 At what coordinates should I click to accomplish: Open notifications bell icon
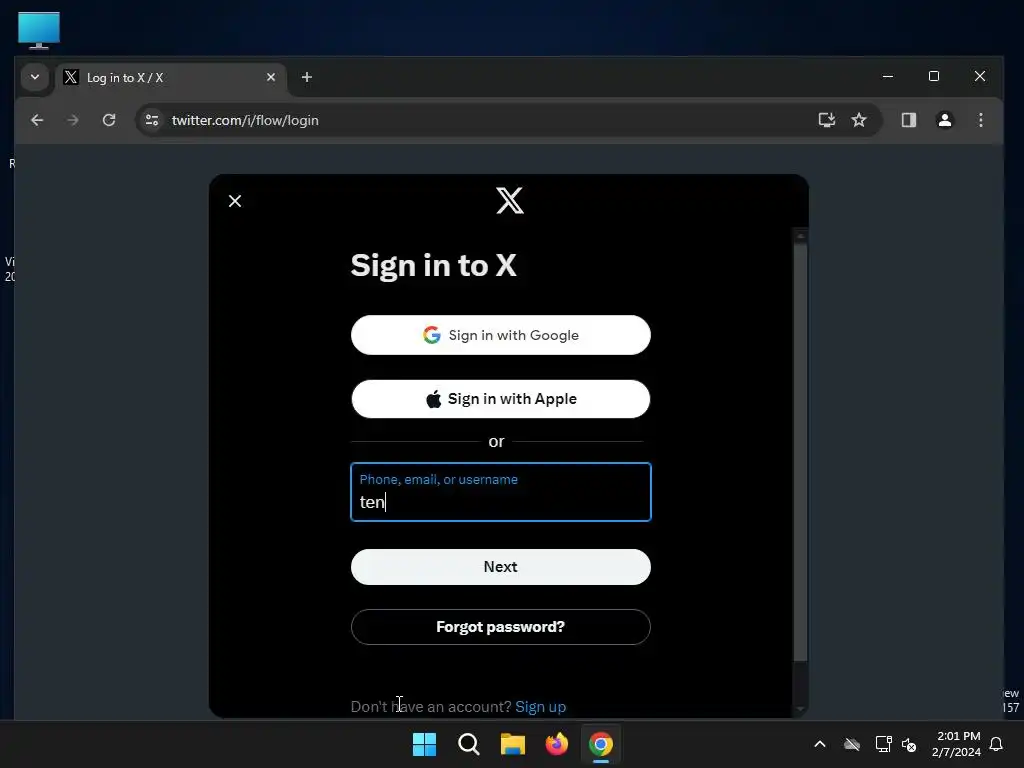(x=997, y=744)
